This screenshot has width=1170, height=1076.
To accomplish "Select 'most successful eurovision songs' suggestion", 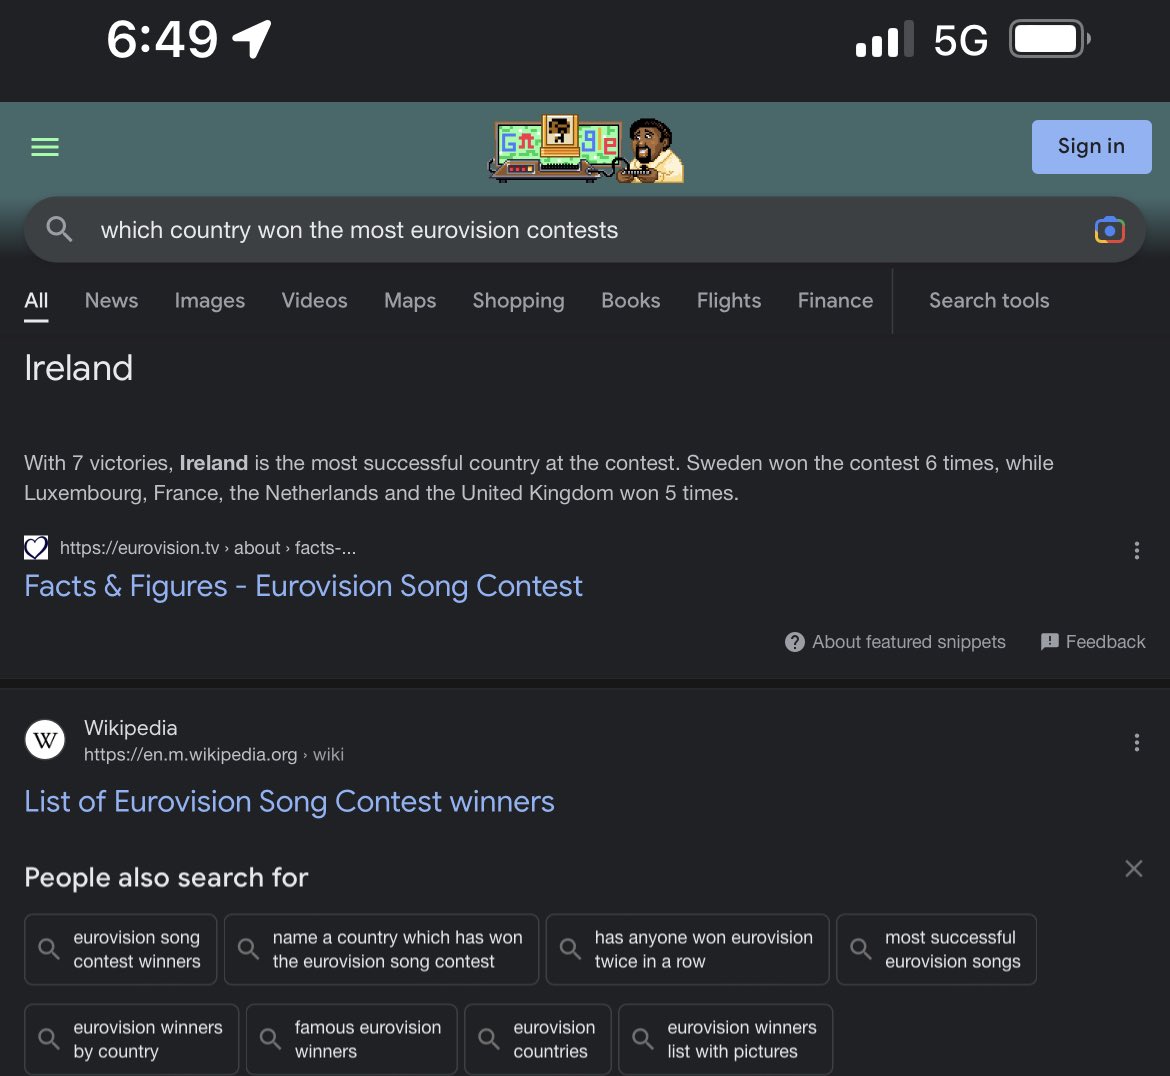I will (x=936, y=949).
